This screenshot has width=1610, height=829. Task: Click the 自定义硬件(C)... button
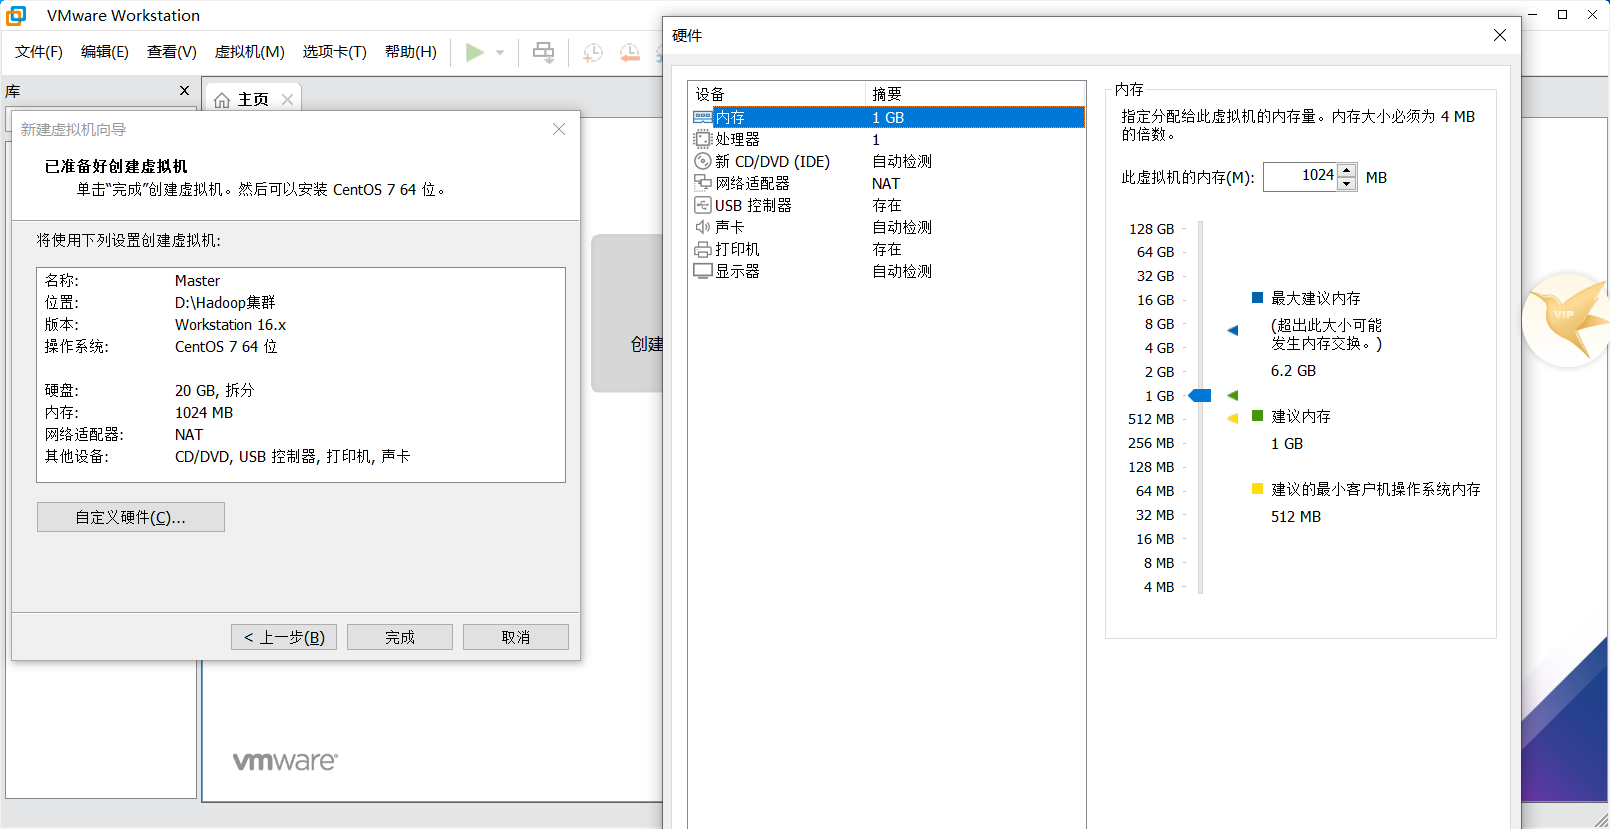click(x=131, y=517)
